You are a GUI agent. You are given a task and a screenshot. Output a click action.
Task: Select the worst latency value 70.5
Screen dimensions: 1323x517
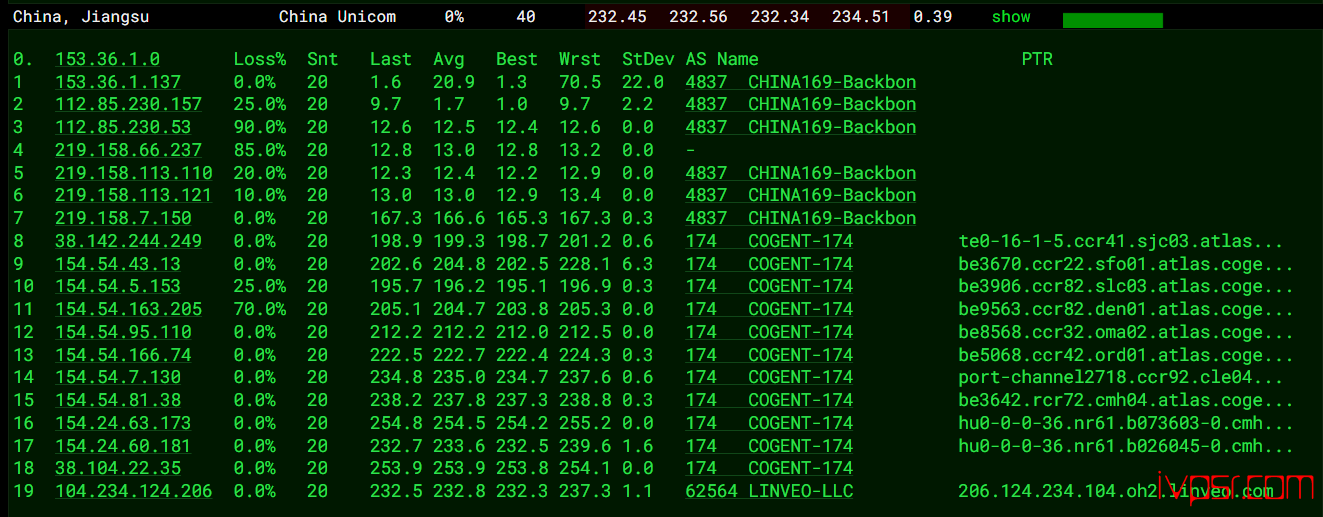tap(580, 82)
